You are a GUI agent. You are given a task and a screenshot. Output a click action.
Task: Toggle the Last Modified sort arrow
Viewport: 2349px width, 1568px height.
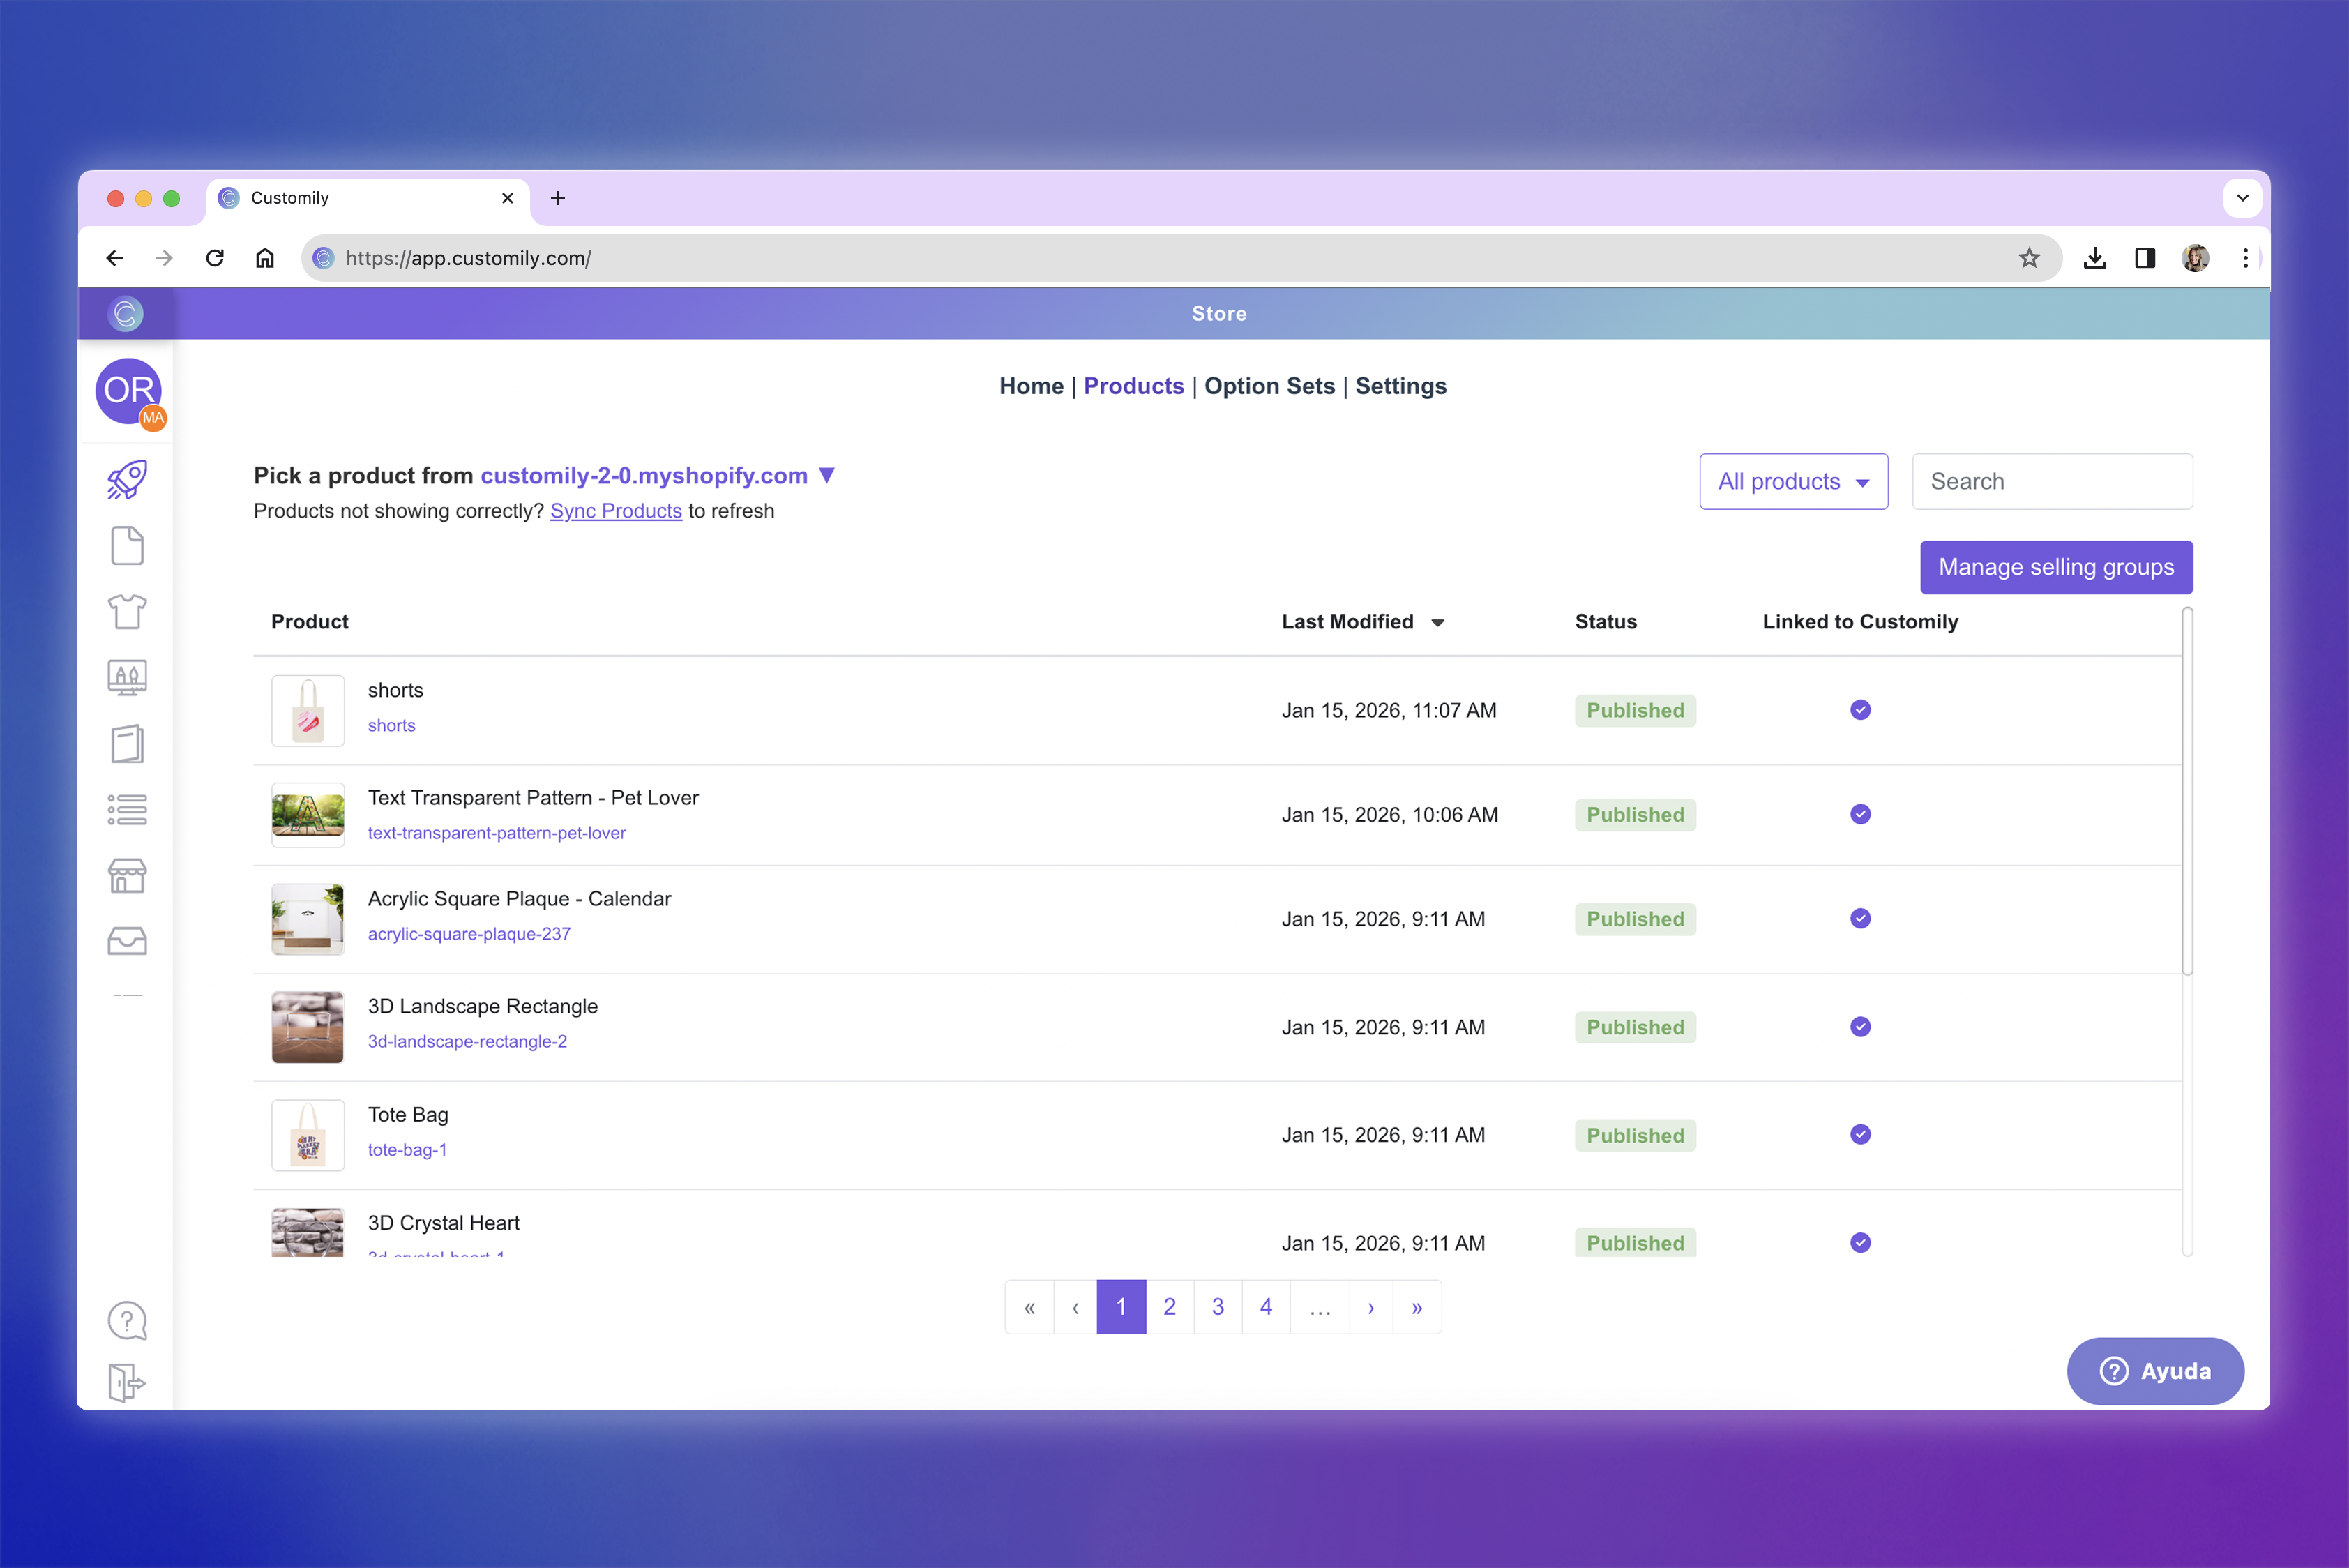[1438, 623]
